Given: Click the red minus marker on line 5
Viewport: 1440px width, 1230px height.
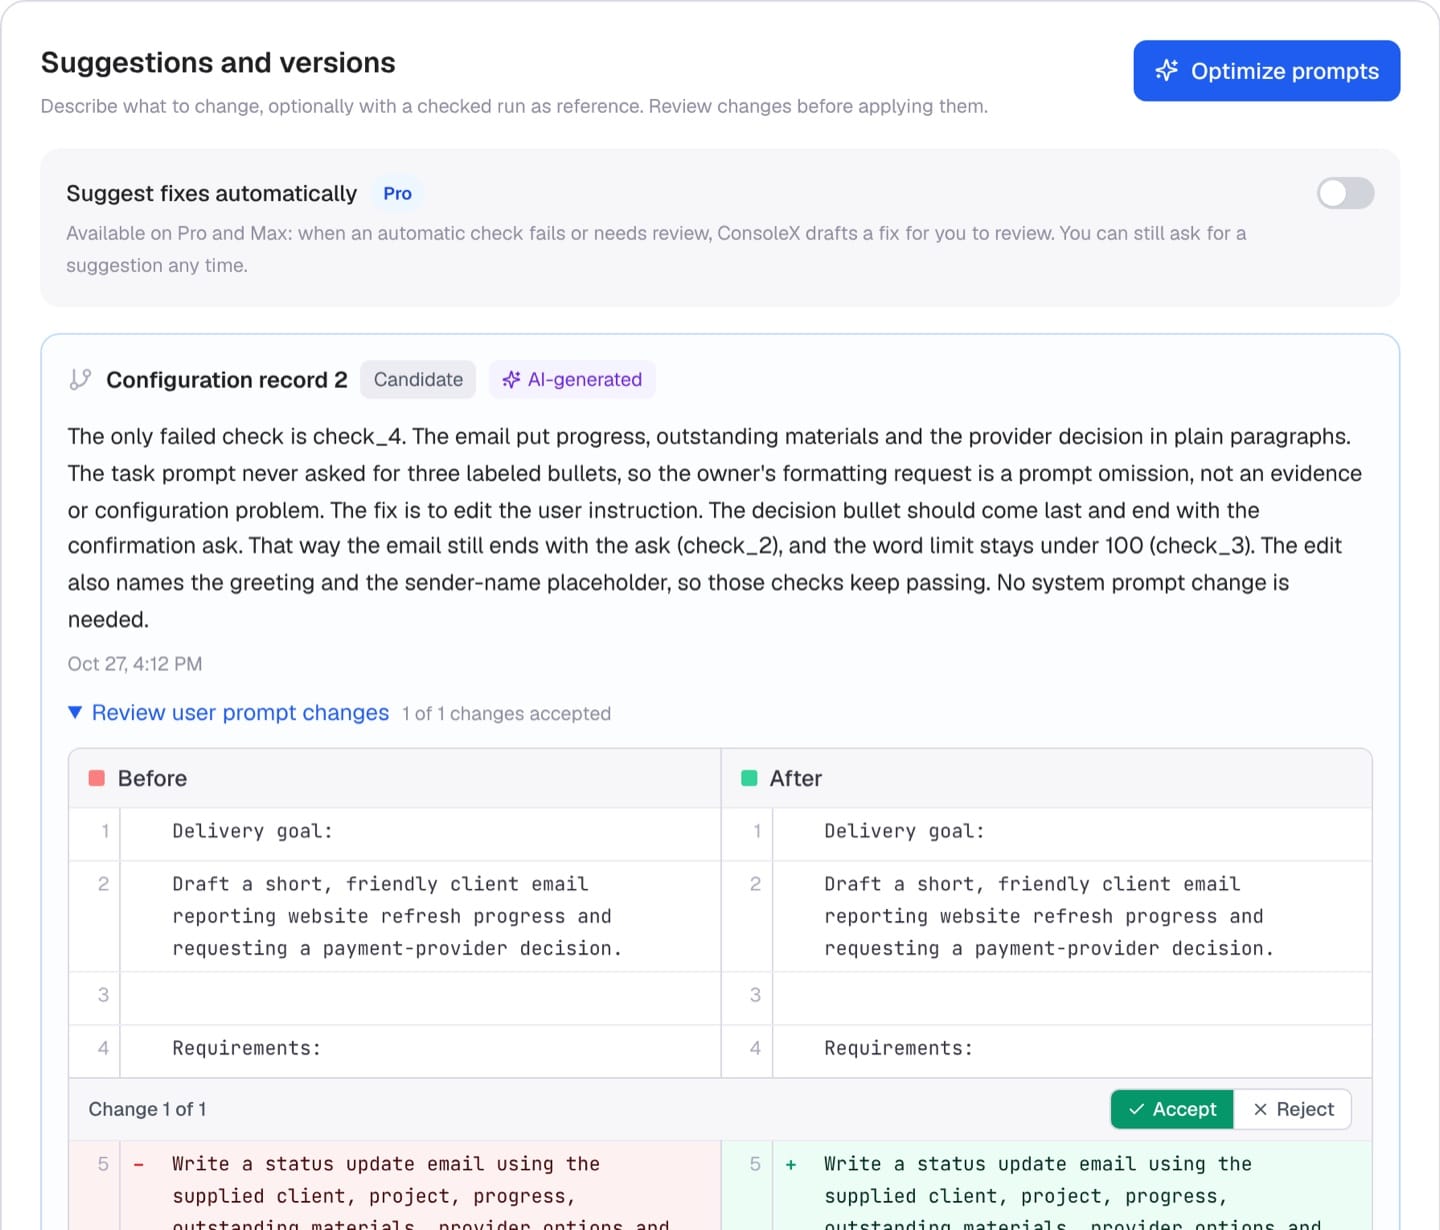Looking at the screenshot, I should [x=139, y=1164].
